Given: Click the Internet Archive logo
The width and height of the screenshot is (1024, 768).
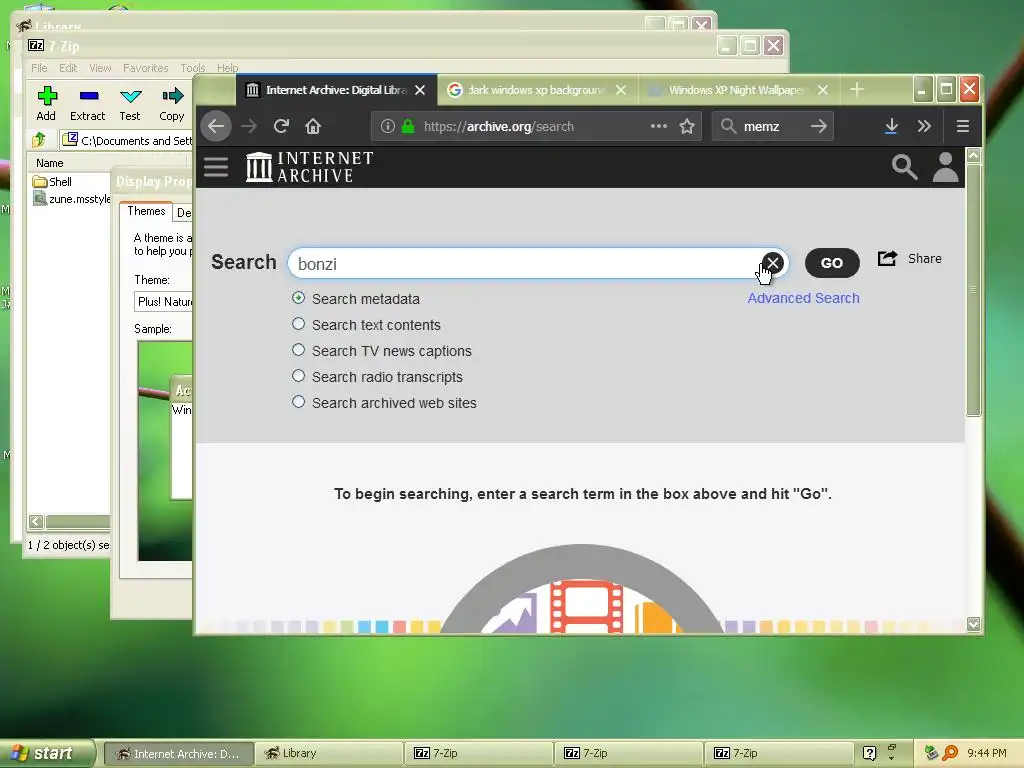Looking at the screenshot, I should pos(310,167).
